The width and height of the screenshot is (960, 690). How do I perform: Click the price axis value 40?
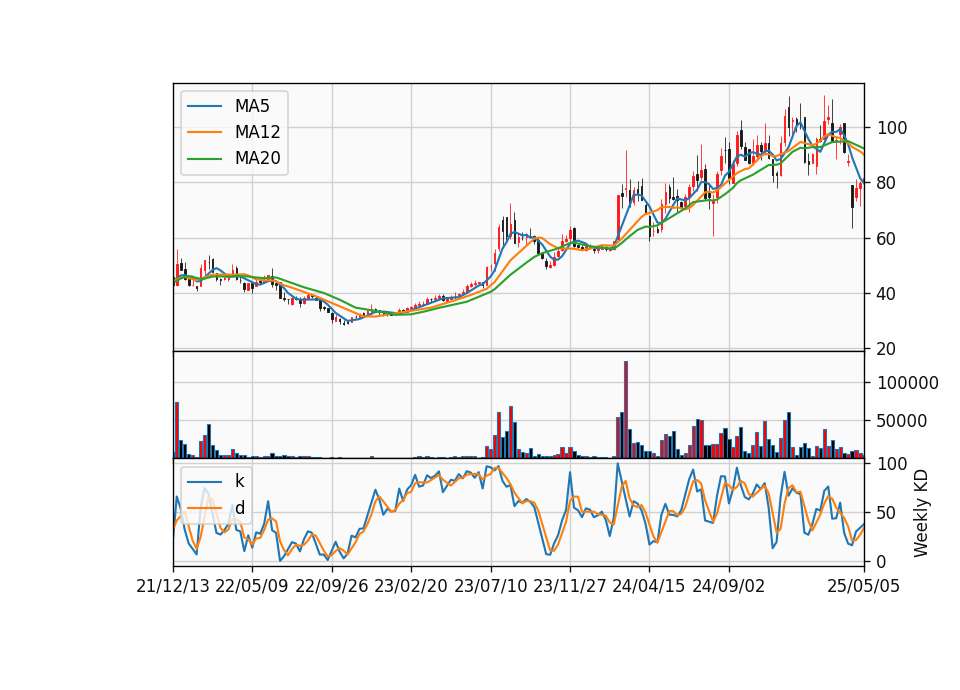click(x=887, y=294)
